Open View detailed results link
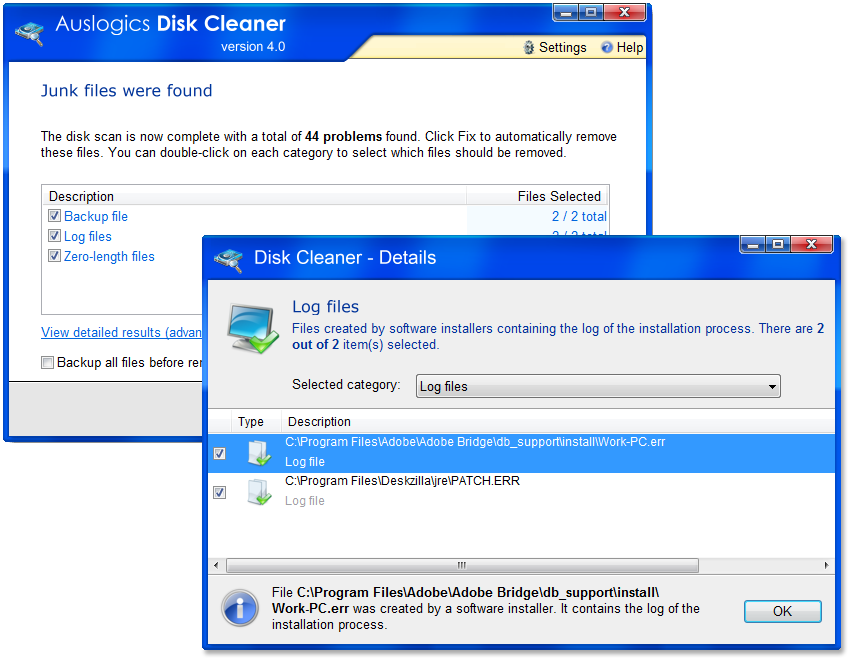The width and height of the screenshot is (853, 661). 121,332
